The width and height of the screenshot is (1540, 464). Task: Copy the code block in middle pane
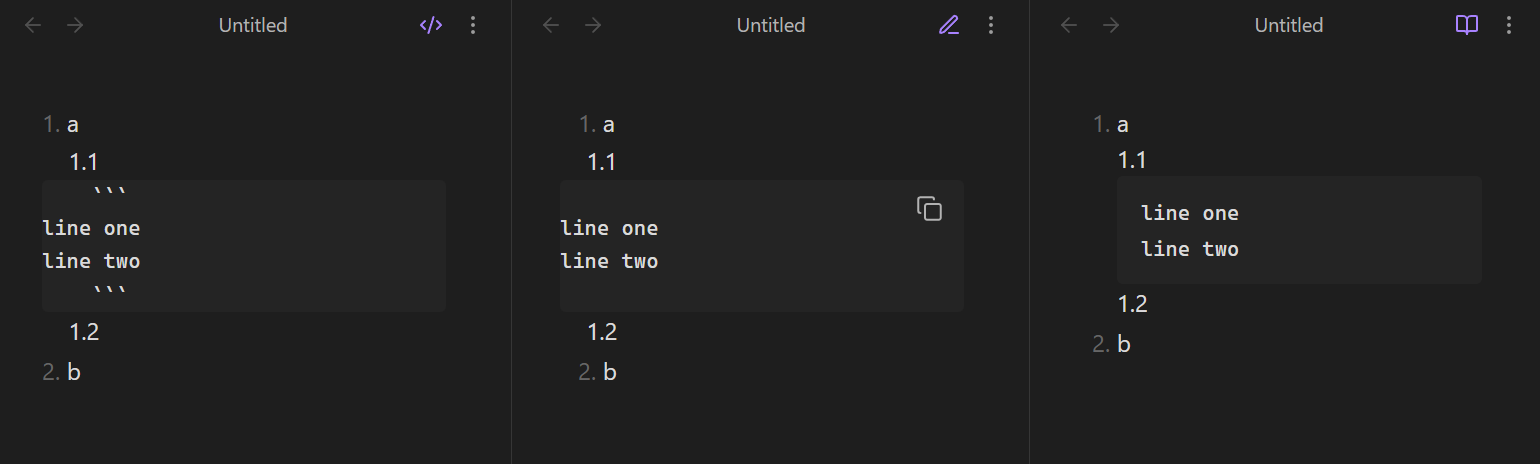tap(929, 208)
